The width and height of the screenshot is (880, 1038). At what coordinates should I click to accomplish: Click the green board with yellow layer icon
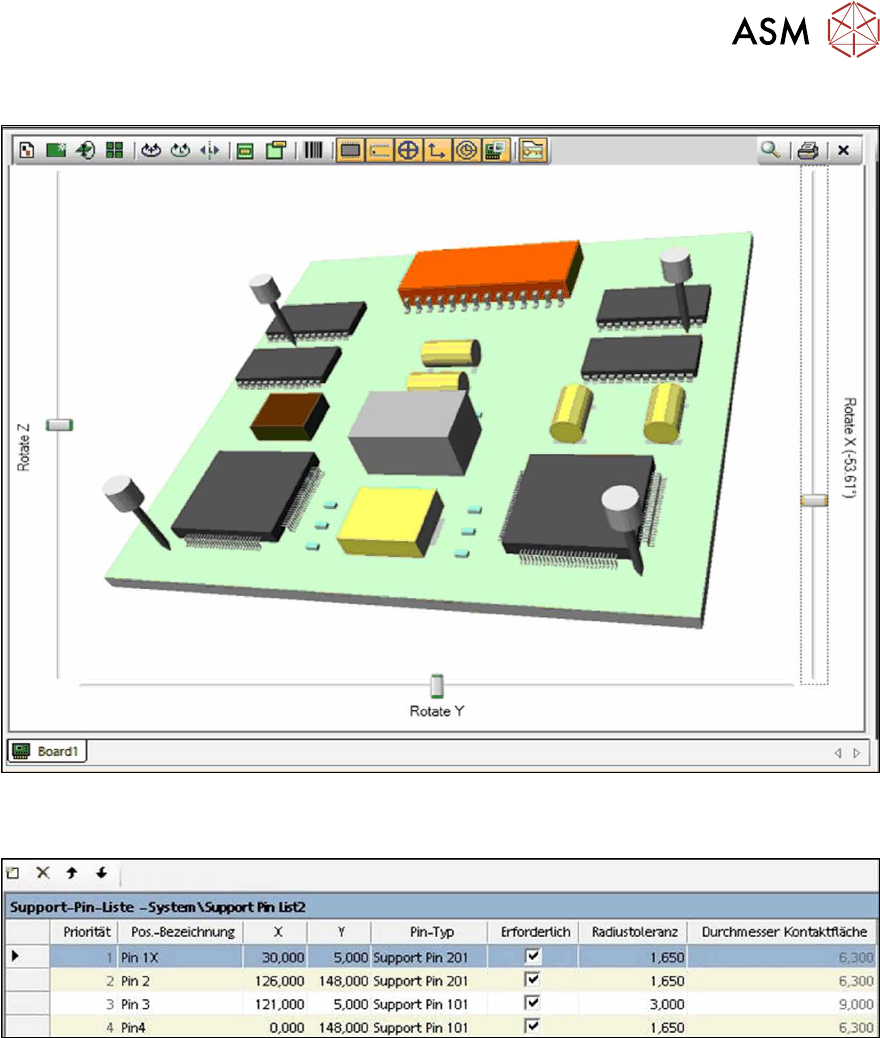click(x=275, y=150)
